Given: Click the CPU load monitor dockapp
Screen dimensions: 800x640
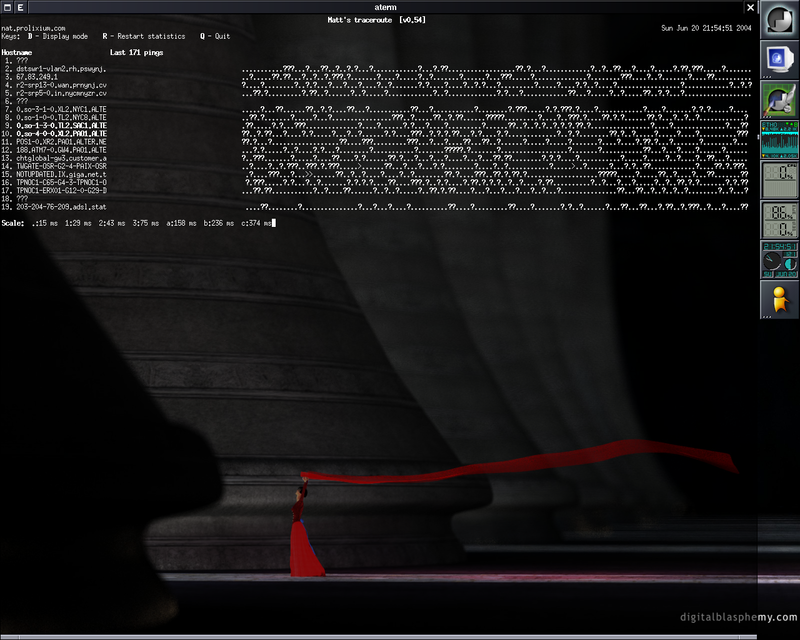Looking at the screenshot, I should (780, 180).
